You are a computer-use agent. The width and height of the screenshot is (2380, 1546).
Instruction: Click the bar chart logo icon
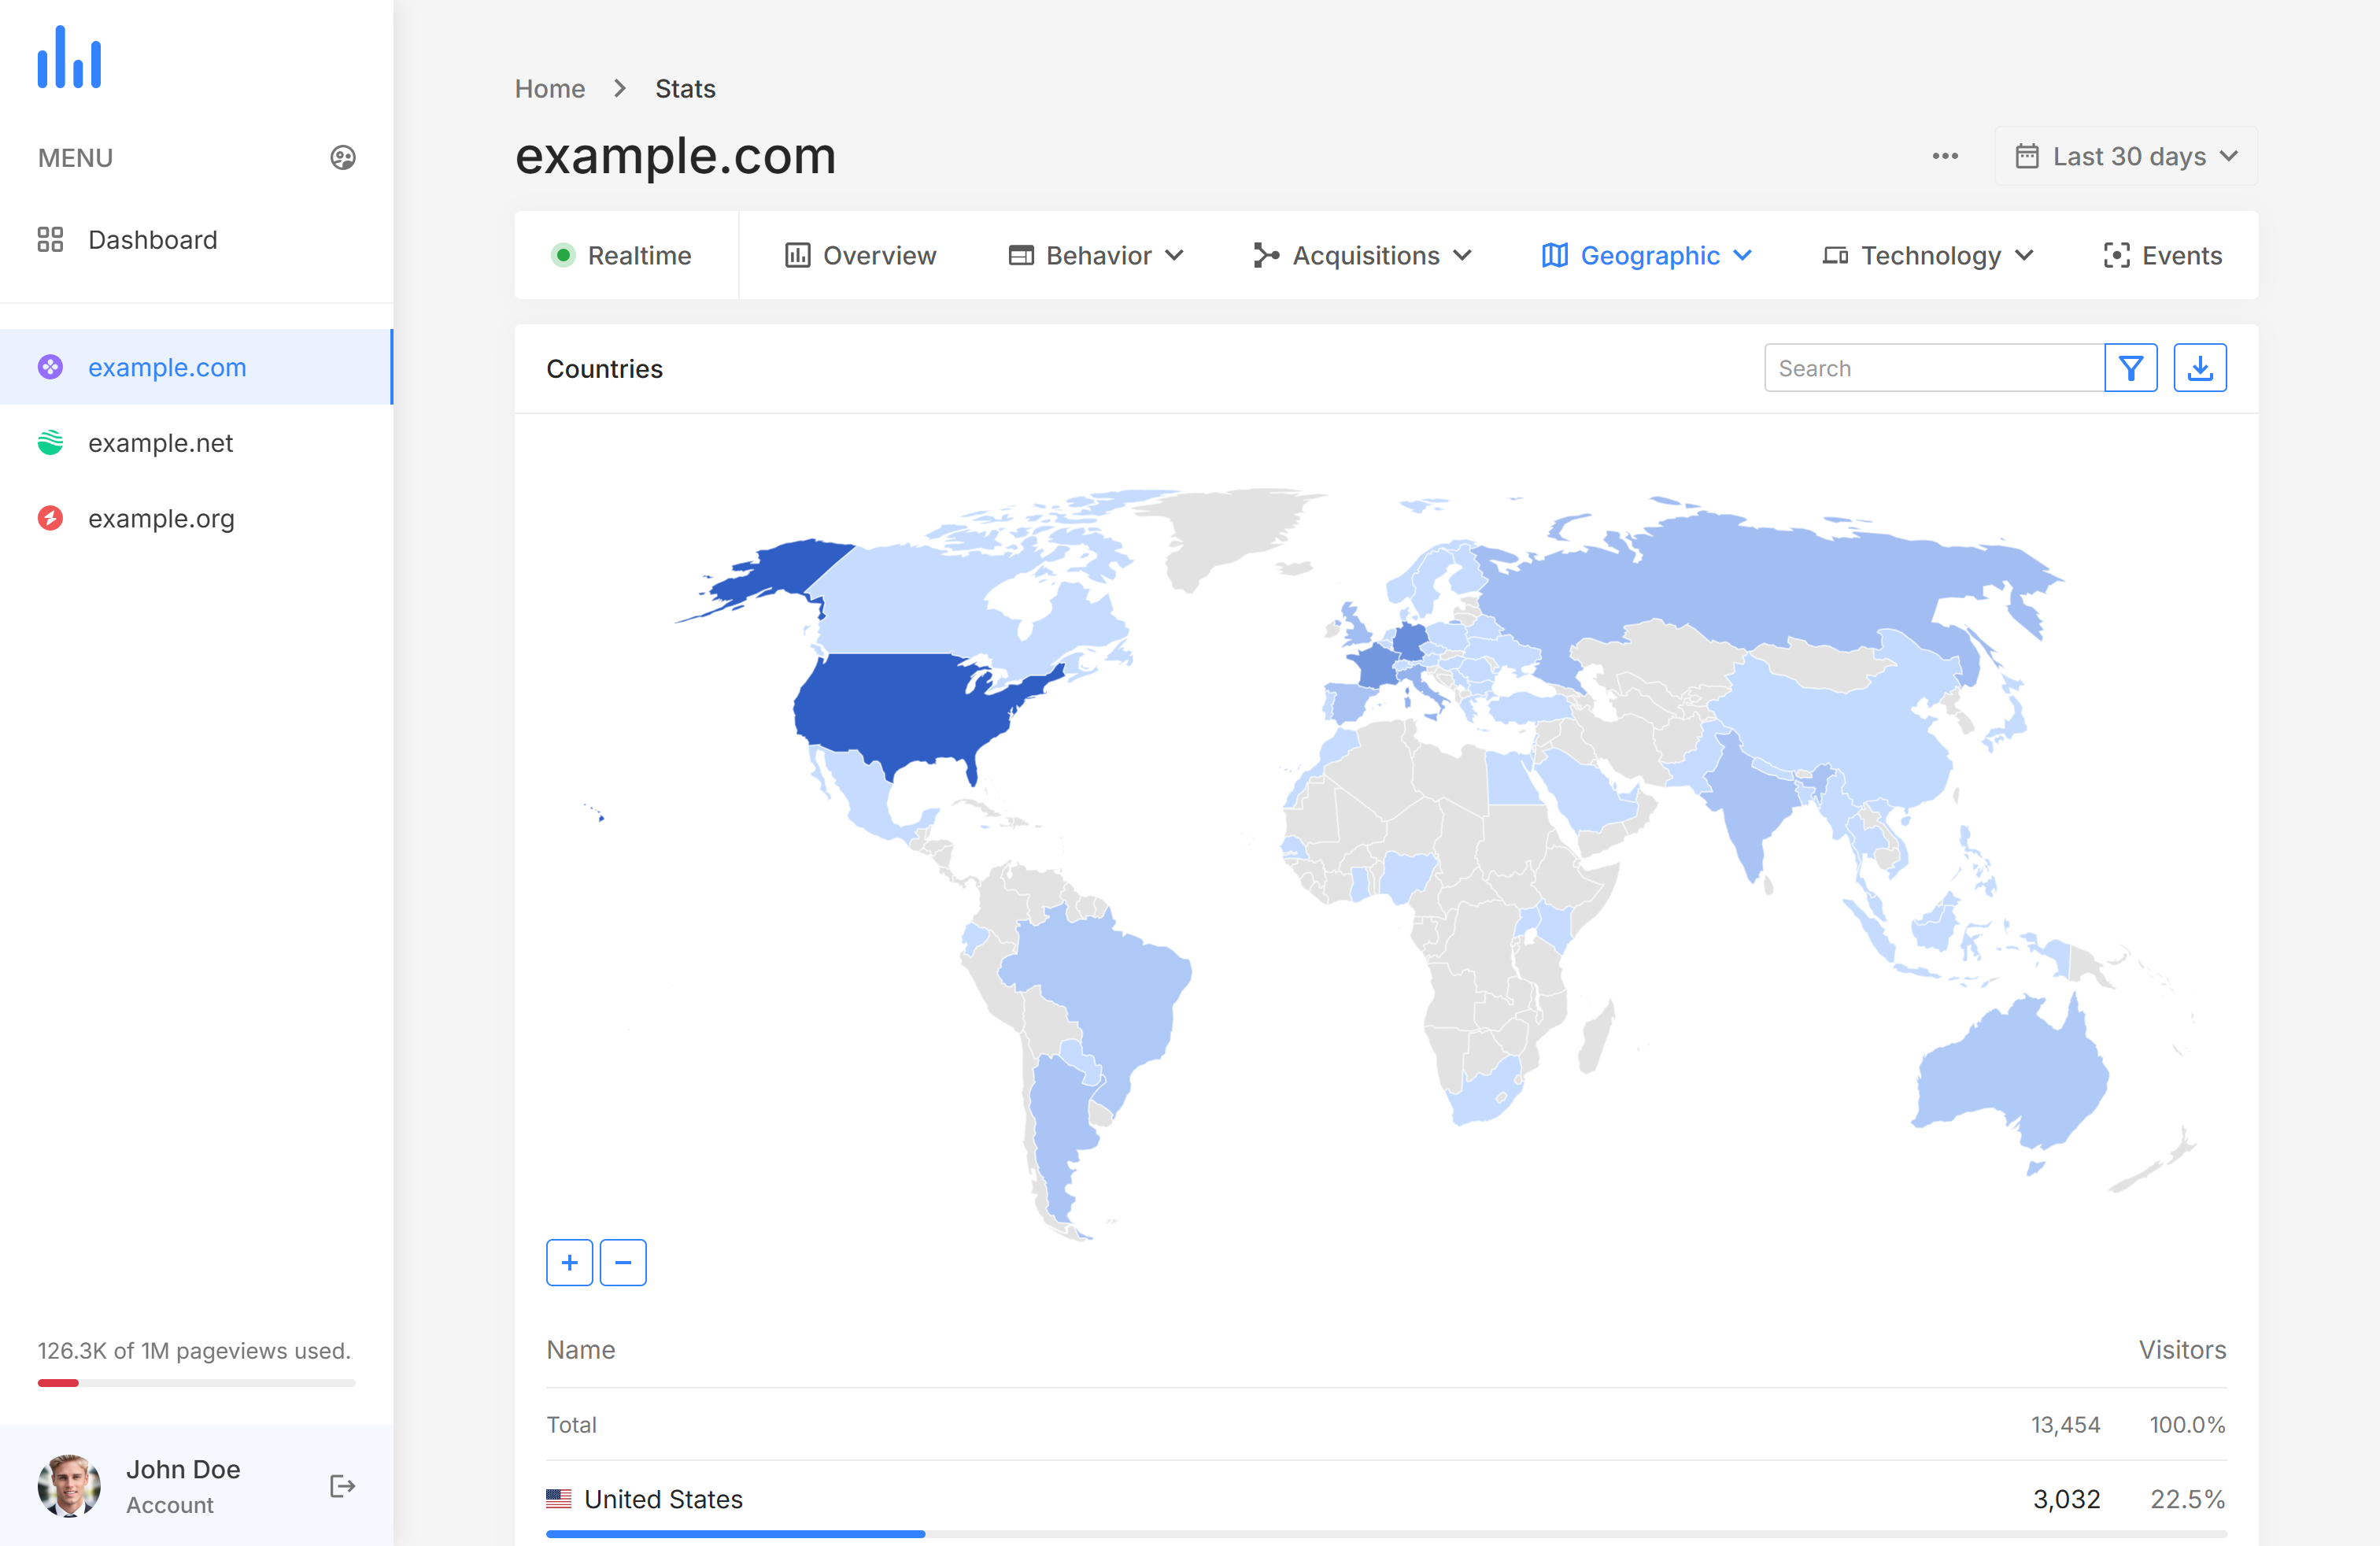pos(69,58)
